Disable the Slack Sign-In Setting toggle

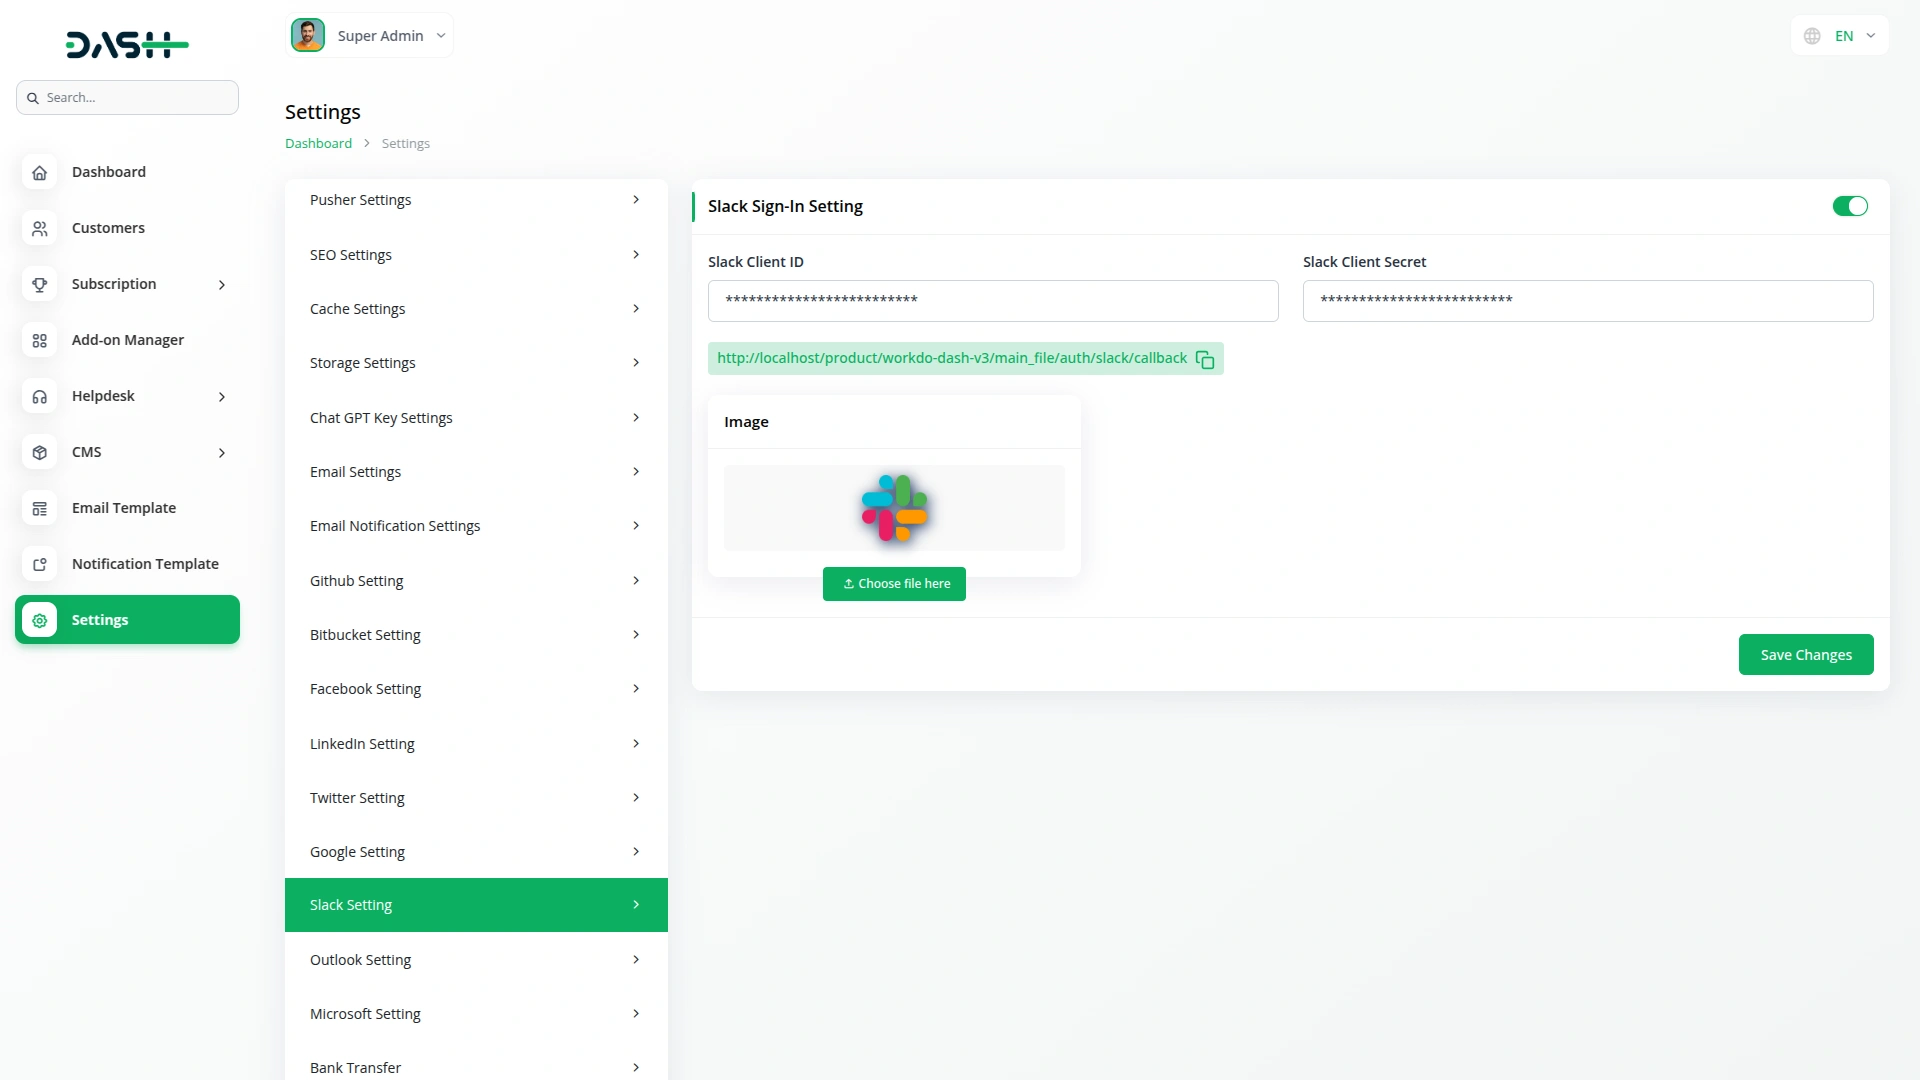coord(1850,206)
